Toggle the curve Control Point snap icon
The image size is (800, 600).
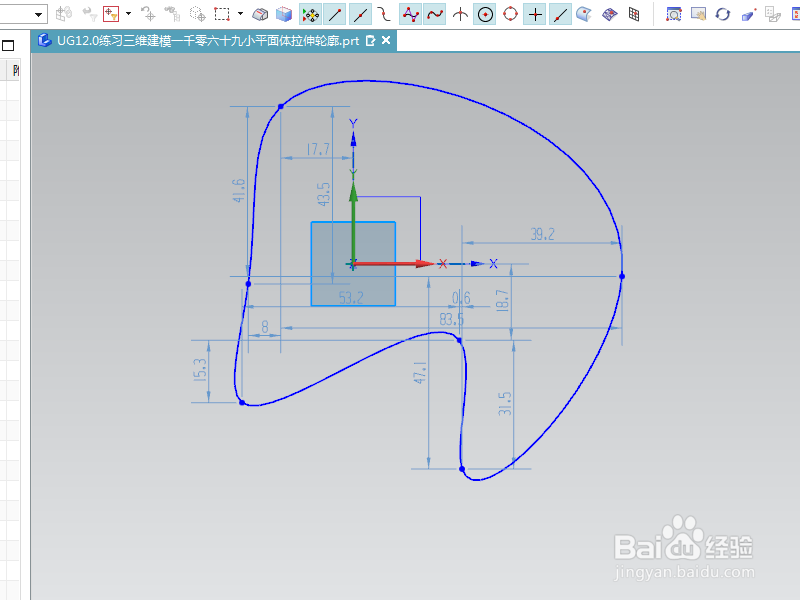click(384, 14)
